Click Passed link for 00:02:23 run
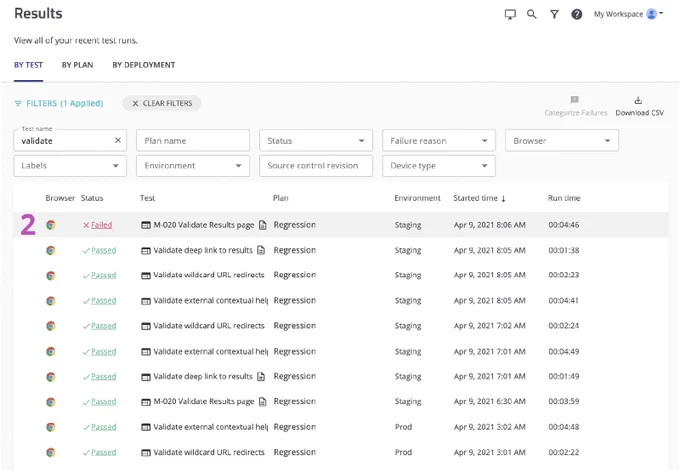This screenshot has height=473, width=680. tap(104, 275)
